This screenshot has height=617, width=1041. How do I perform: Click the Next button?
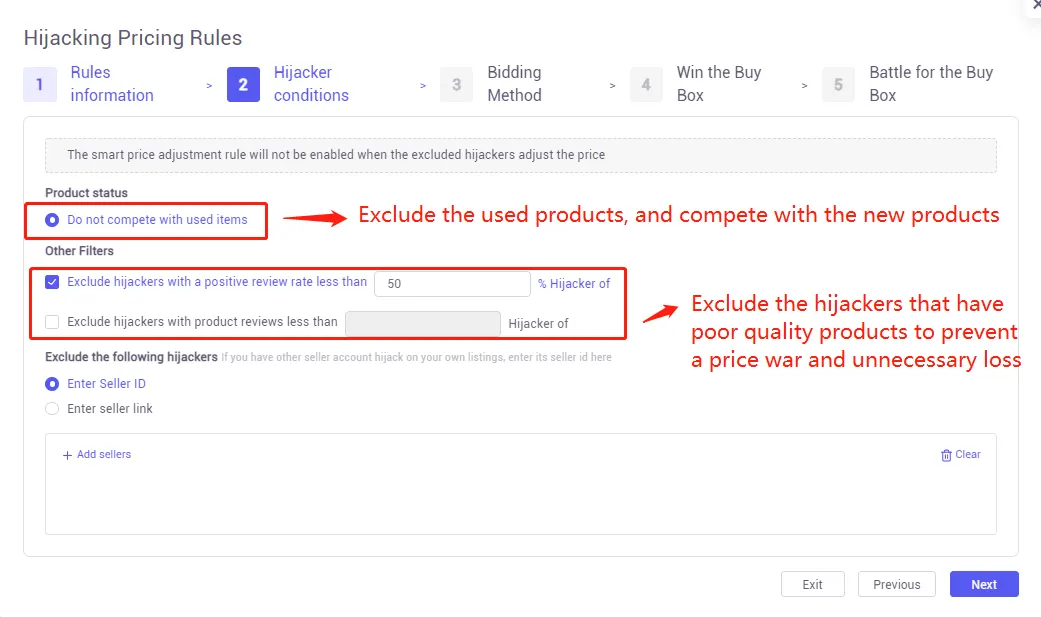pos(983,584)
